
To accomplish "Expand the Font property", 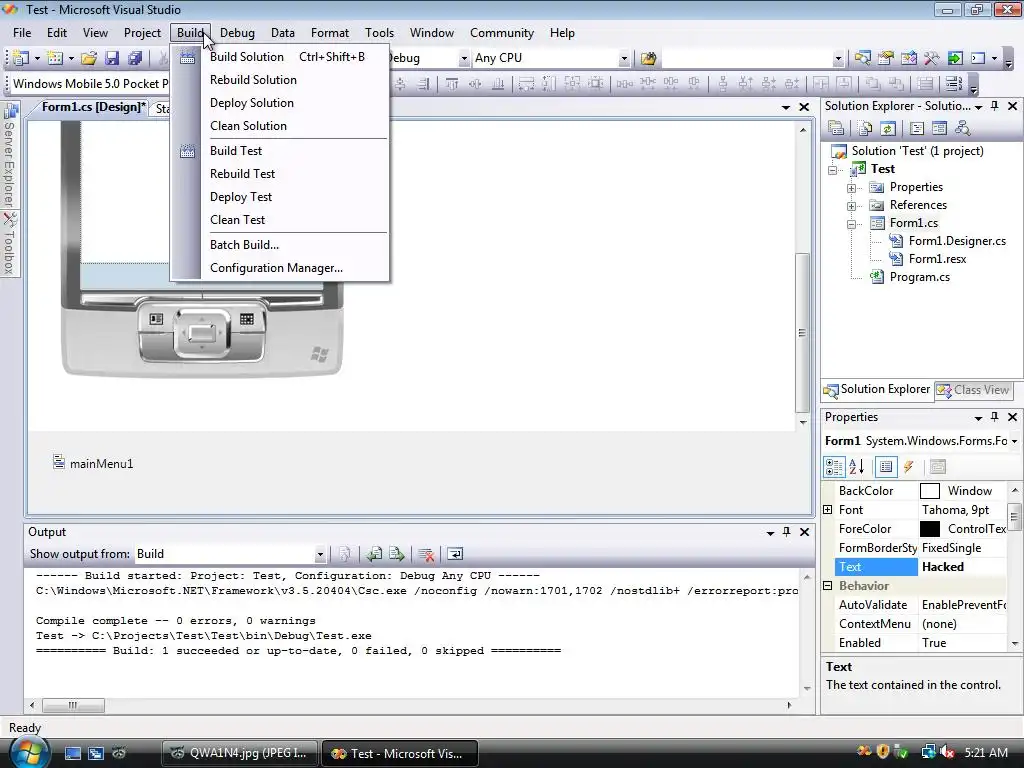I will [x=828, y=509].
